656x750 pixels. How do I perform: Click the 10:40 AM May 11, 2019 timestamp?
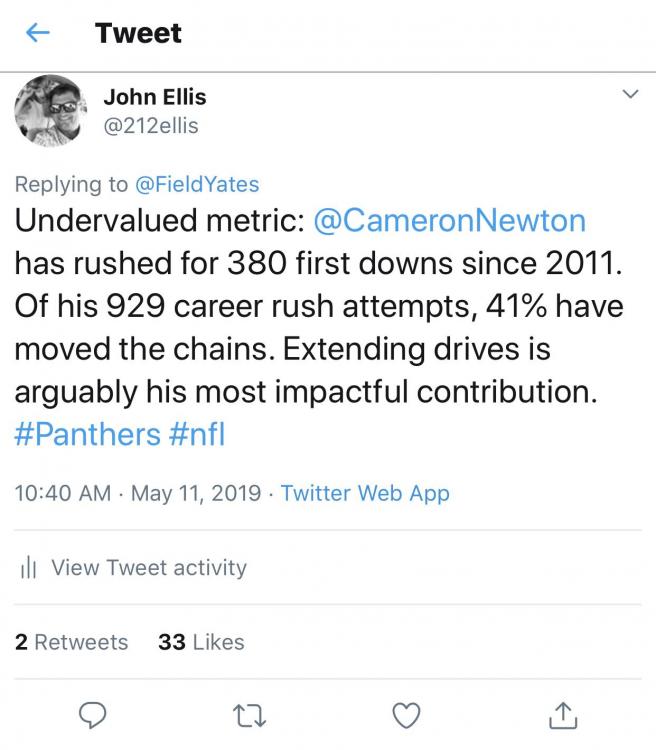pos(139,493)
